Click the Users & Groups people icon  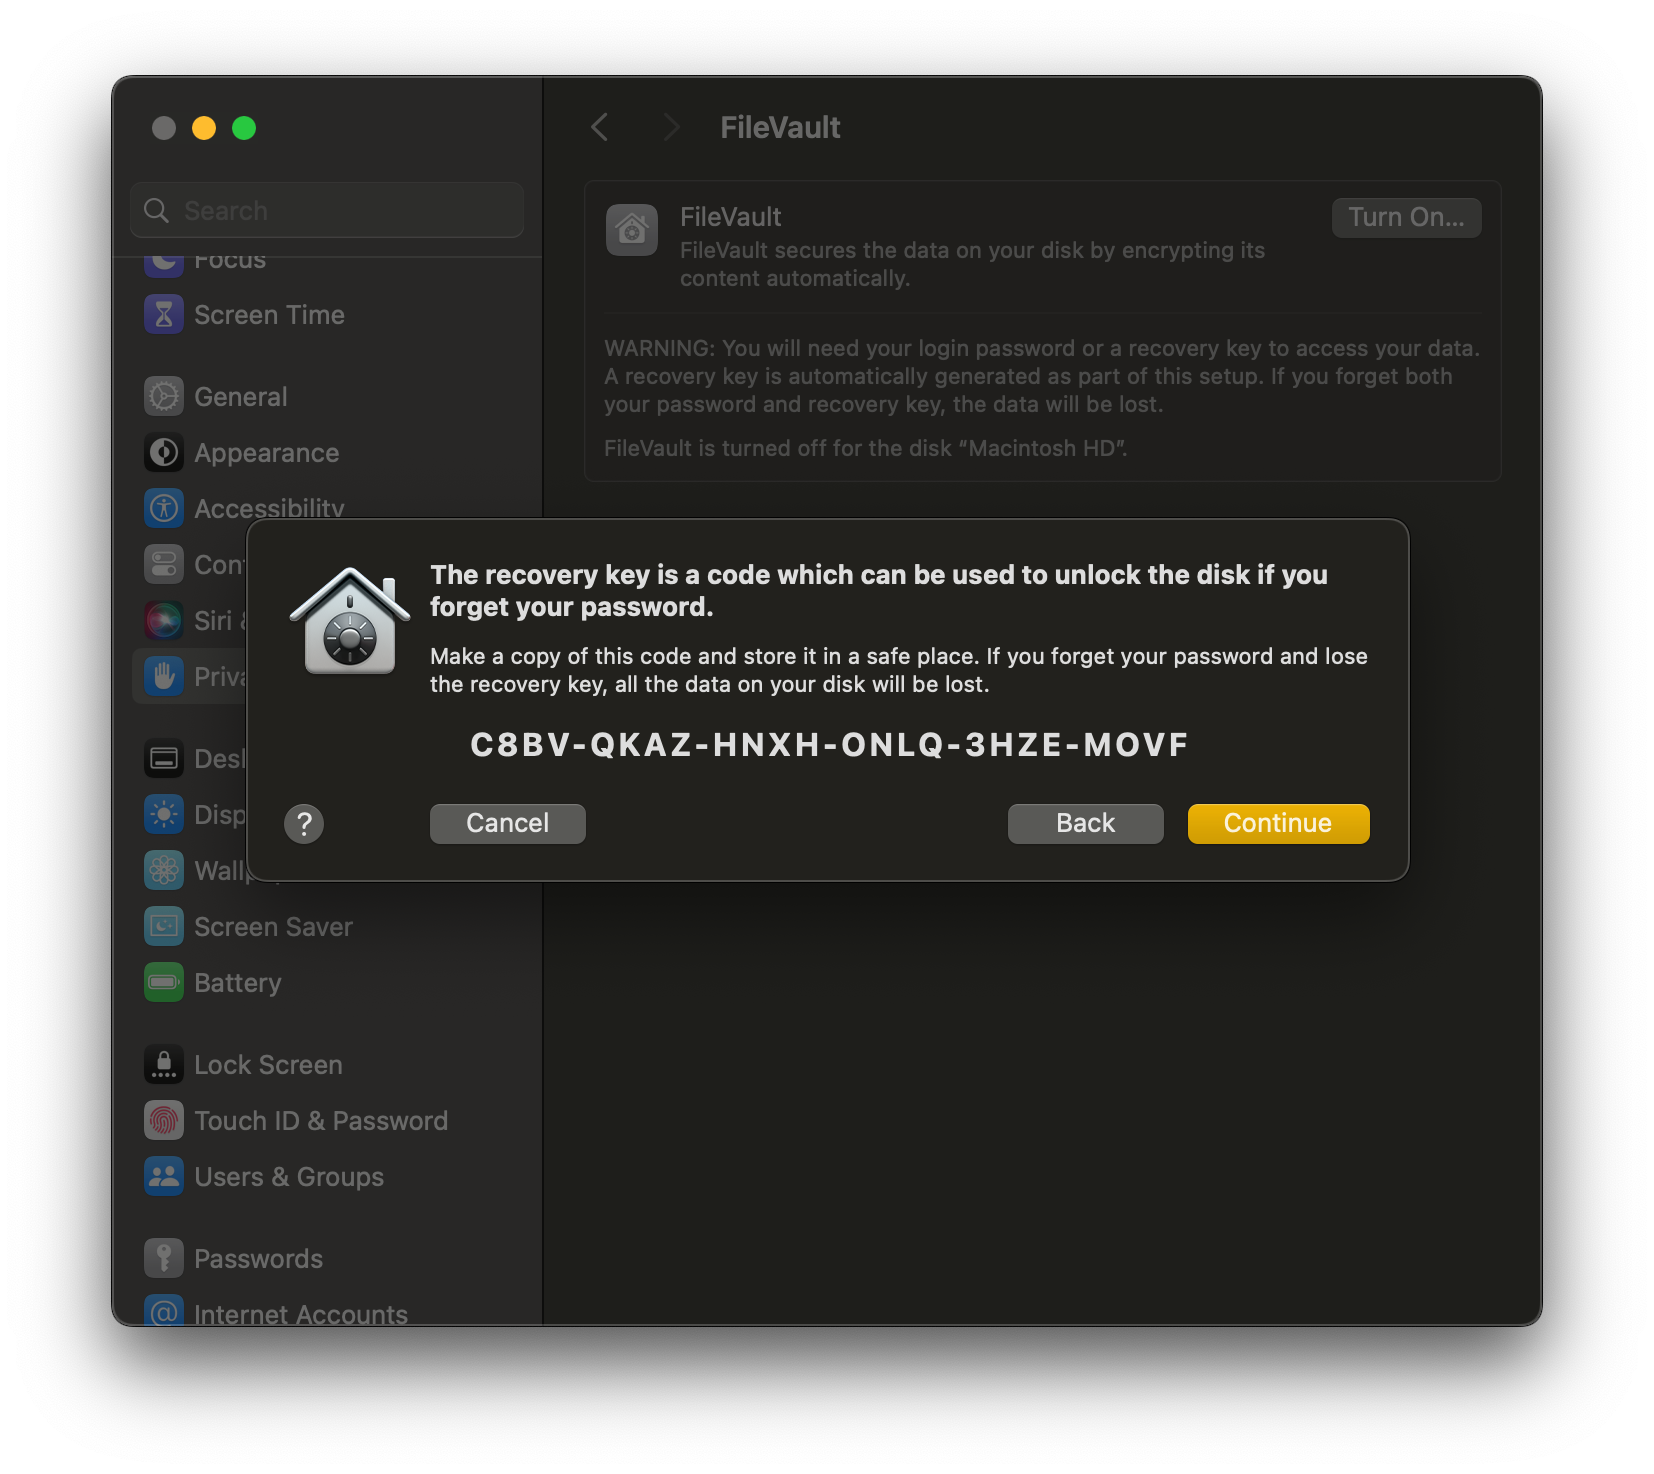point(164,1176)
